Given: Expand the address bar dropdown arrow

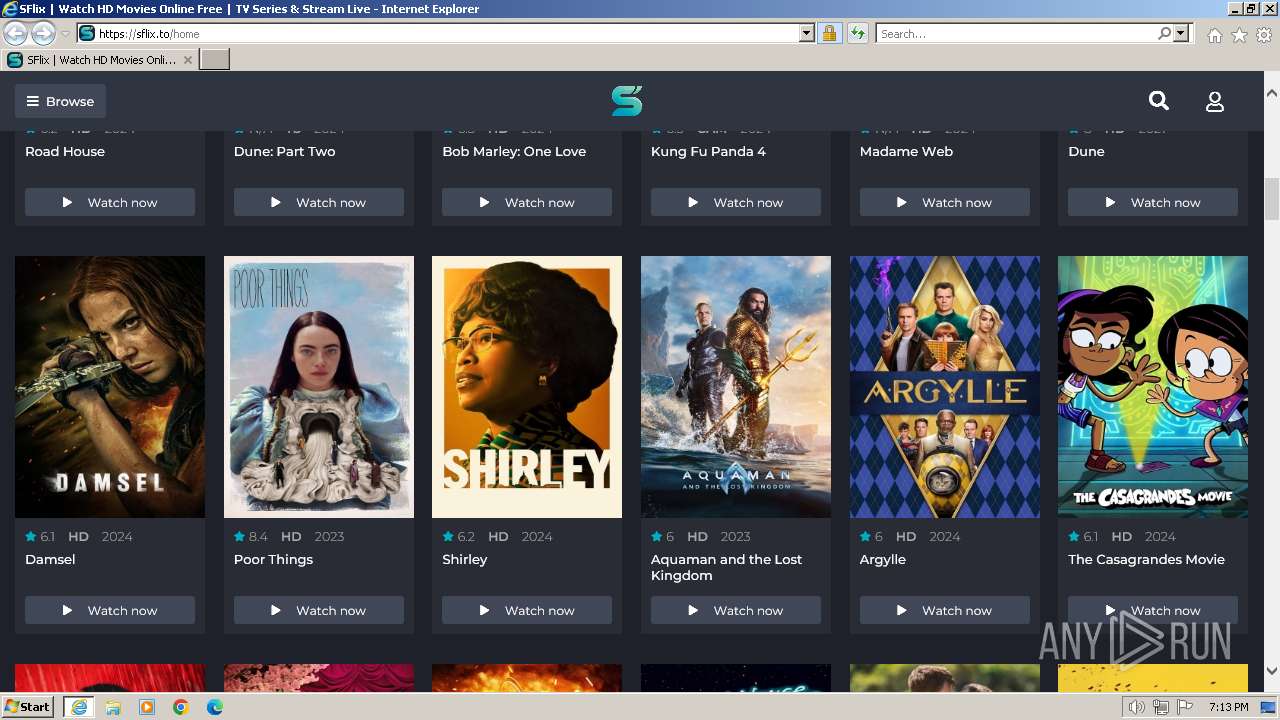Looking at the screenshot, I should [807, 33].
